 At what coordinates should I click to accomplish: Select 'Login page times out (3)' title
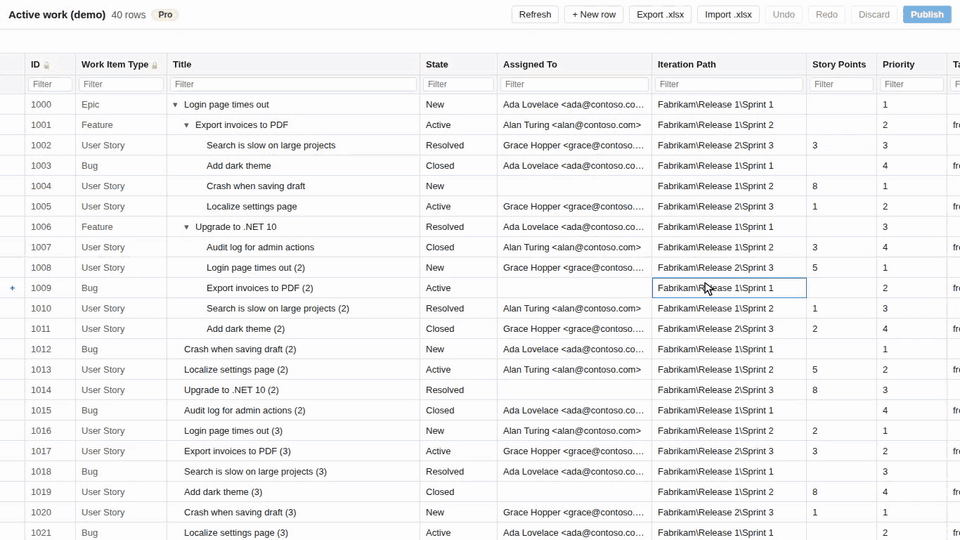[x=233, y=431]
